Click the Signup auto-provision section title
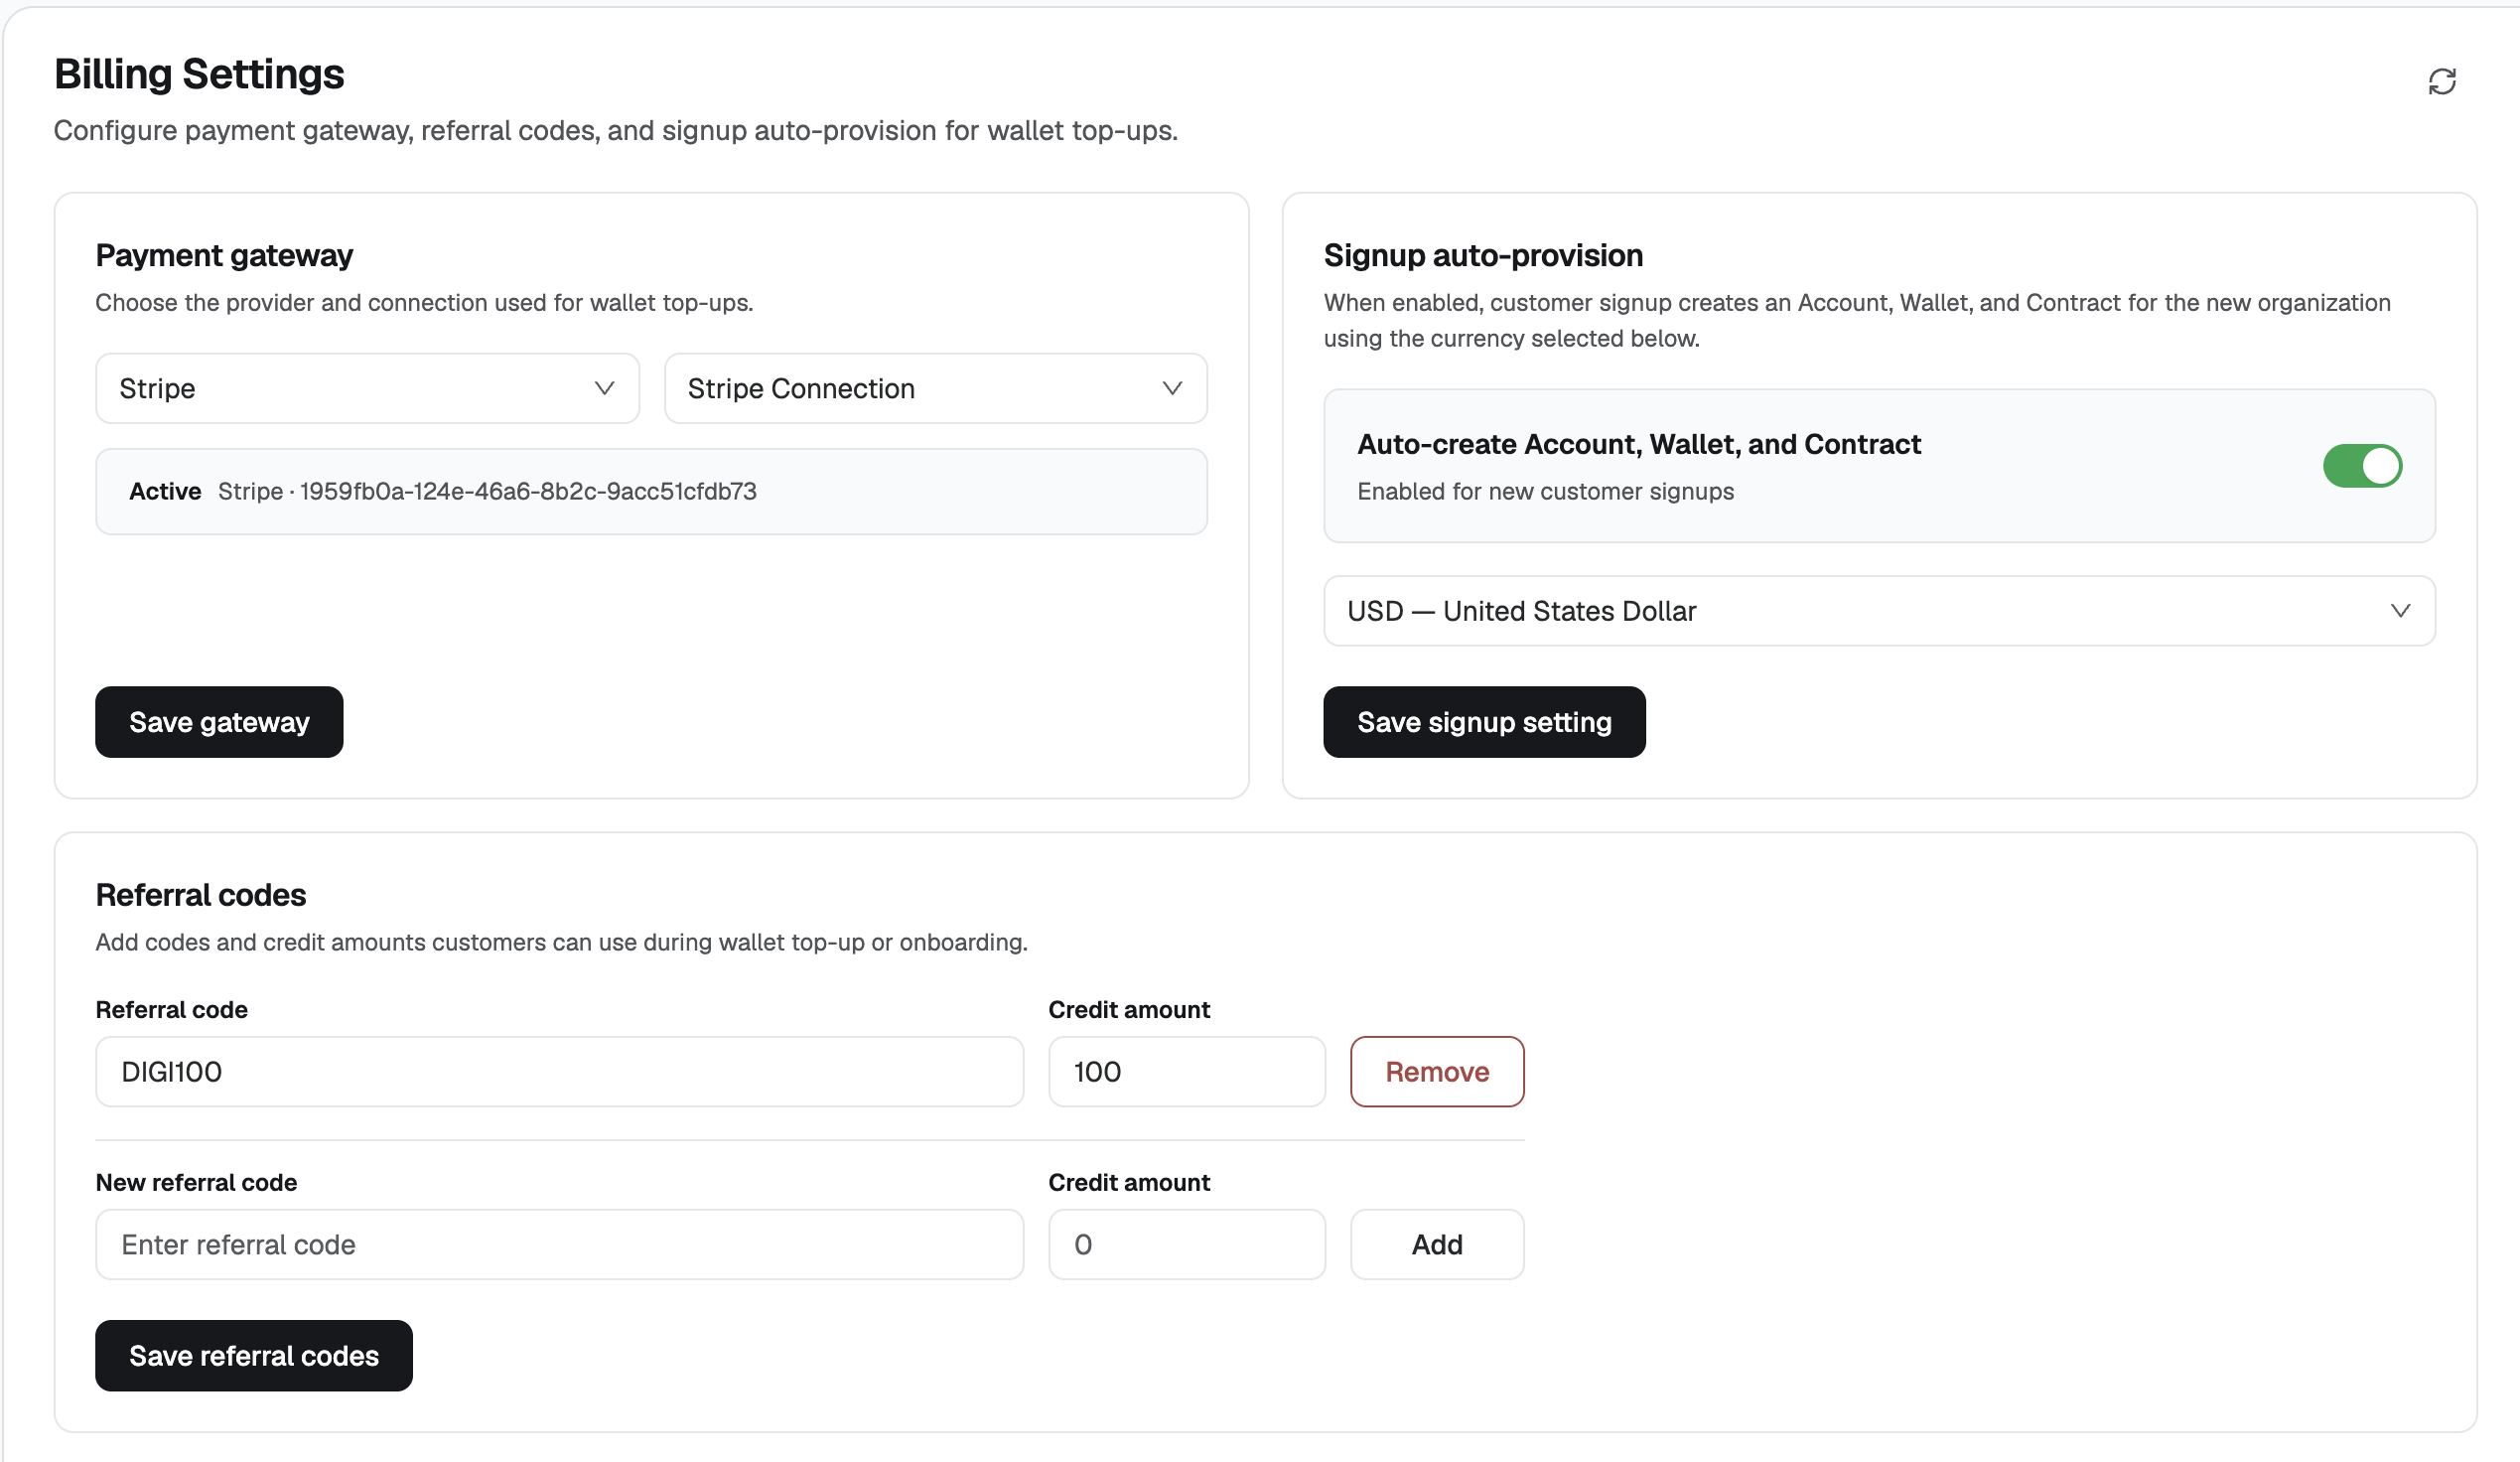The width and height of the screenshot is (2520, 1462). tap(1483, 255)
